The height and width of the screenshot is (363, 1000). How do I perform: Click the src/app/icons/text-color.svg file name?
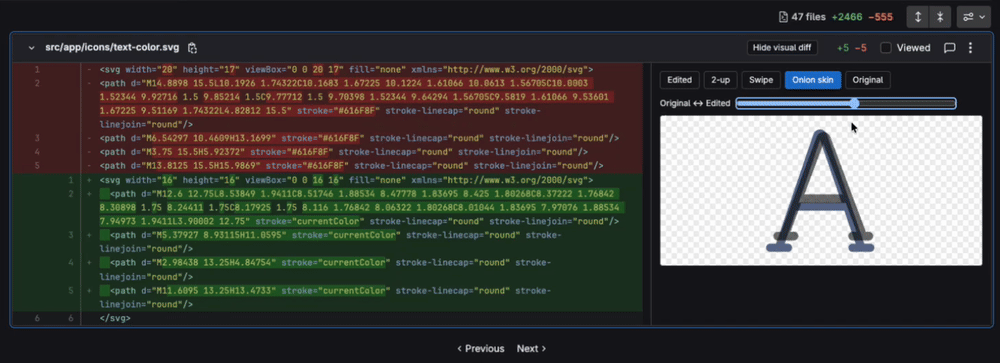[x=113, y=48]
